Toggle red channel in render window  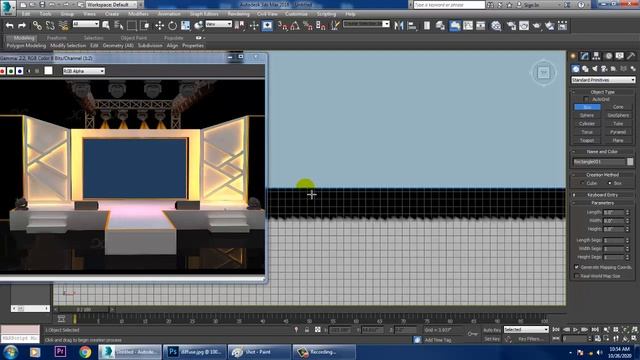tap(2, 71)
